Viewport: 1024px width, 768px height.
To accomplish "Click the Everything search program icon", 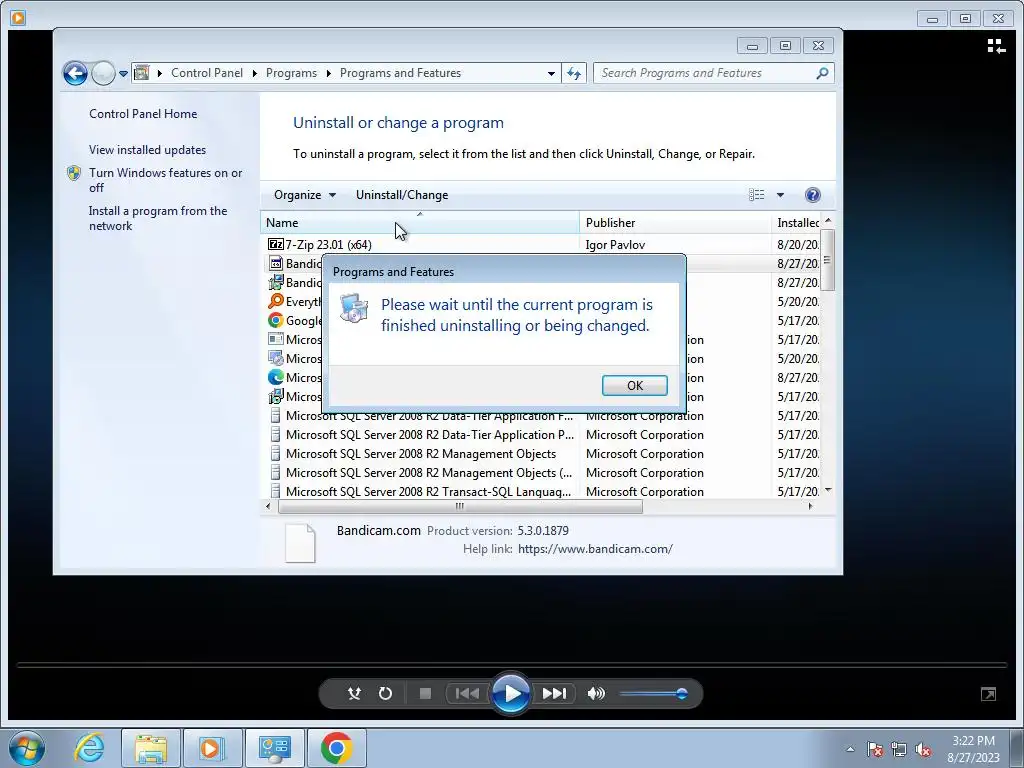I will point(276,301).
